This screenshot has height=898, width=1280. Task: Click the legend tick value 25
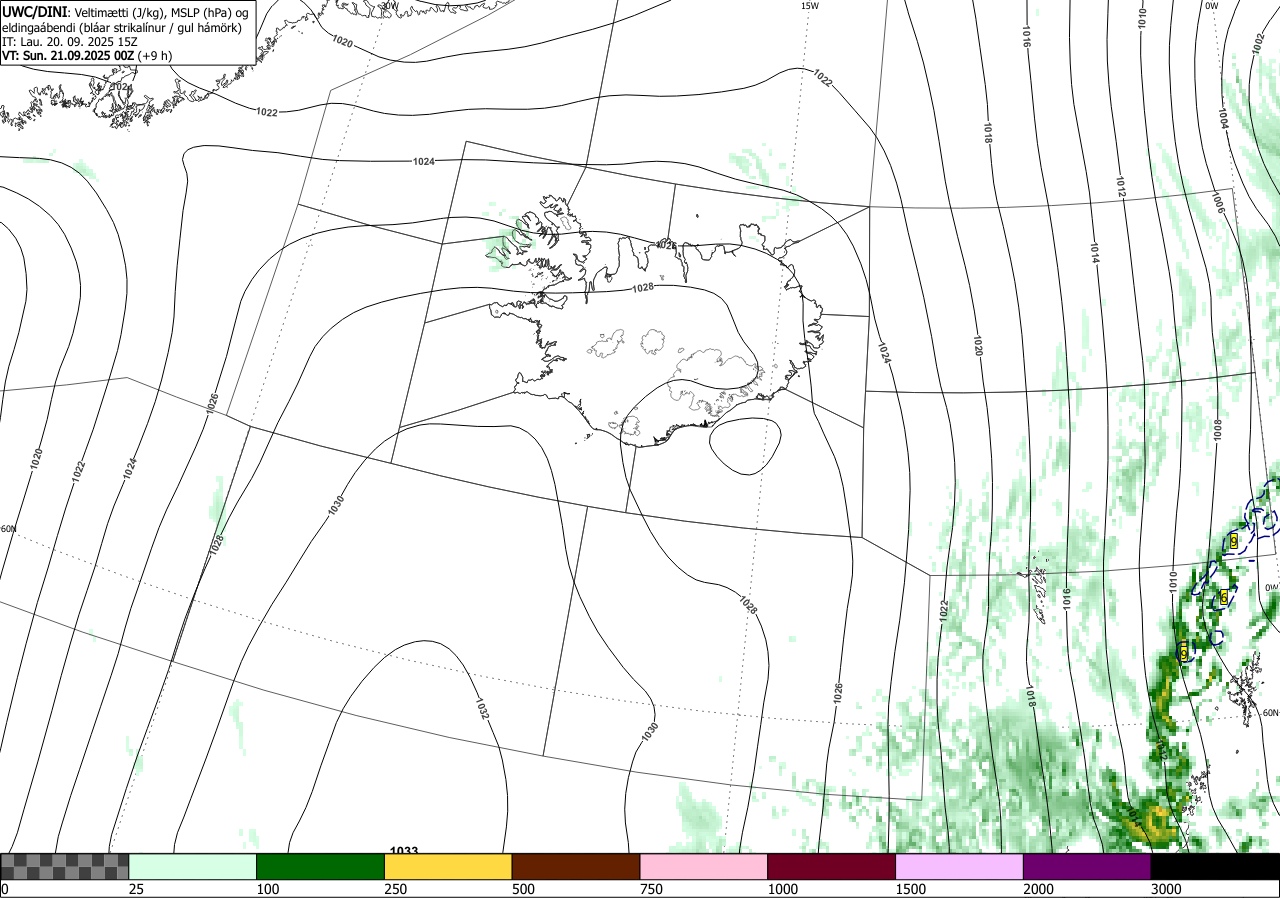[x=136, y=889]
